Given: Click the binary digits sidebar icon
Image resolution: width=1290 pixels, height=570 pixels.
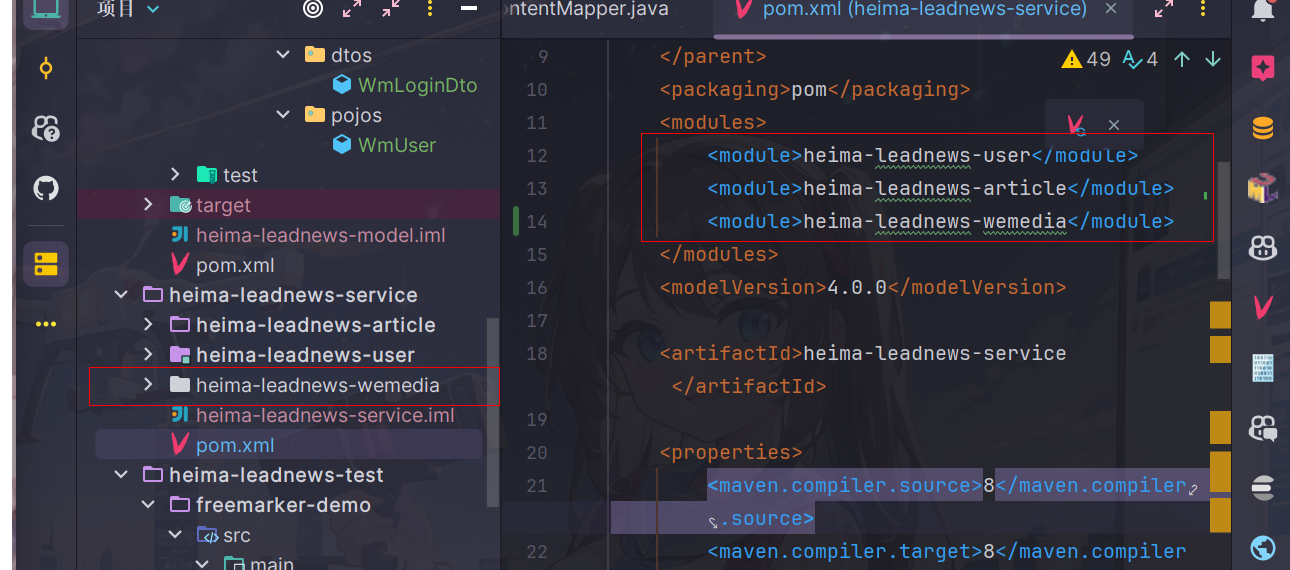Looking at the screenshot, I should coord(1263,368).
